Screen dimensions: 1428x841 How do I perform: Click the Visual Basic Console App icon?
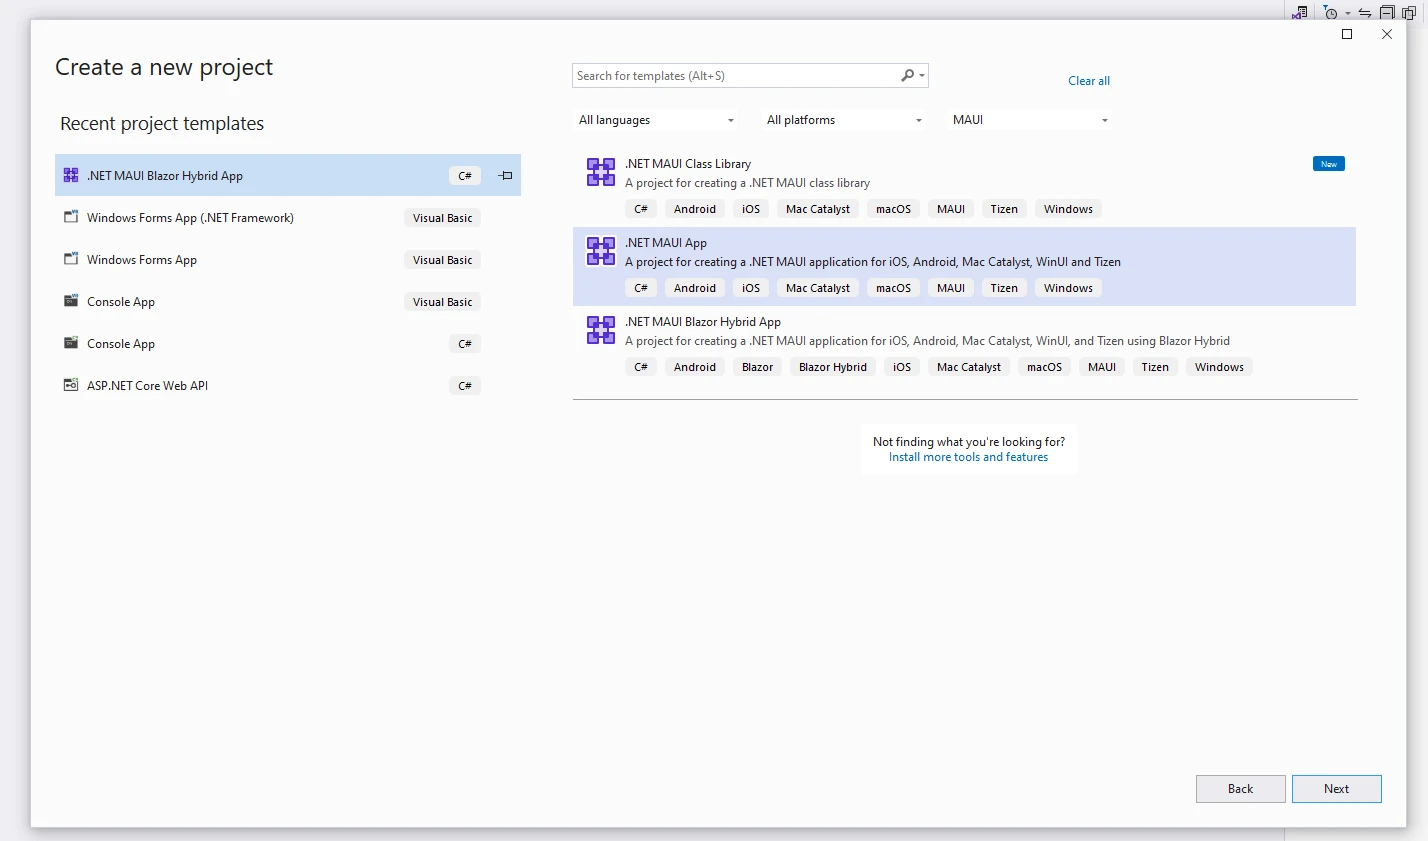tap(71, 301)
